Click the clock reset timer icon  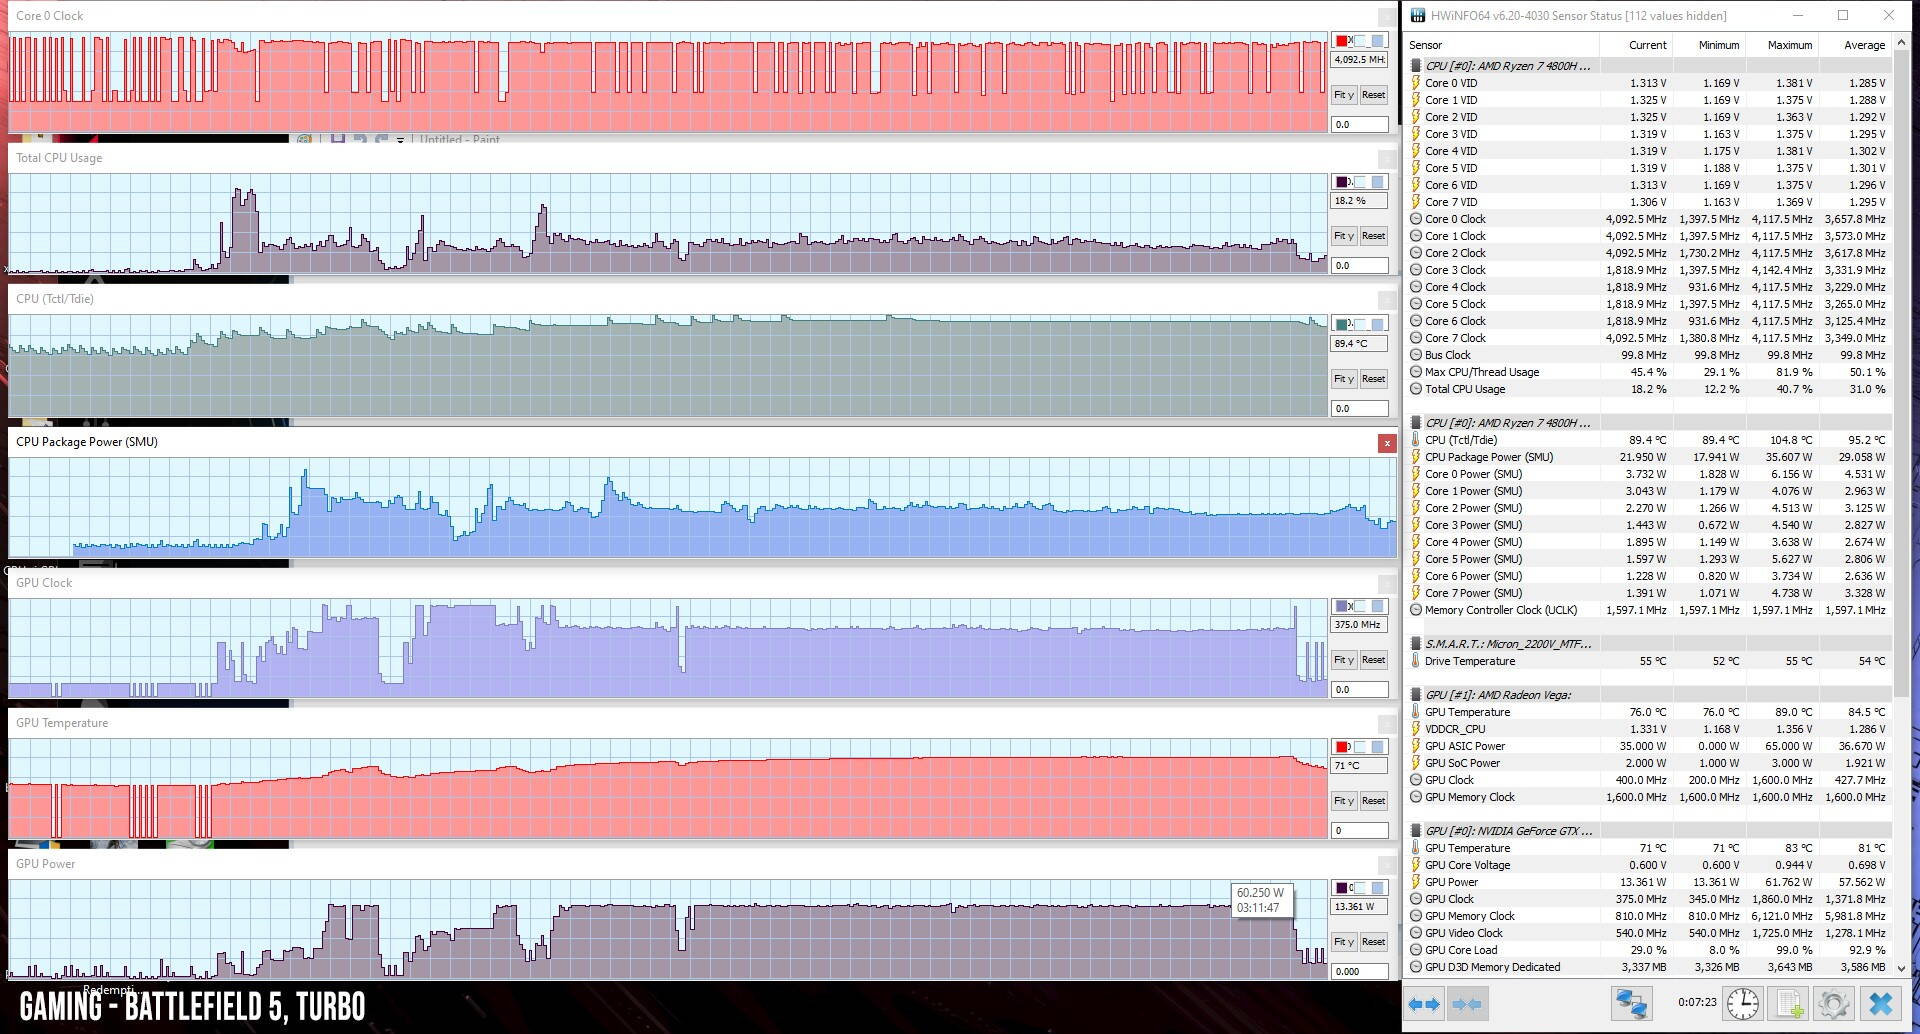click(1742, 1004)
